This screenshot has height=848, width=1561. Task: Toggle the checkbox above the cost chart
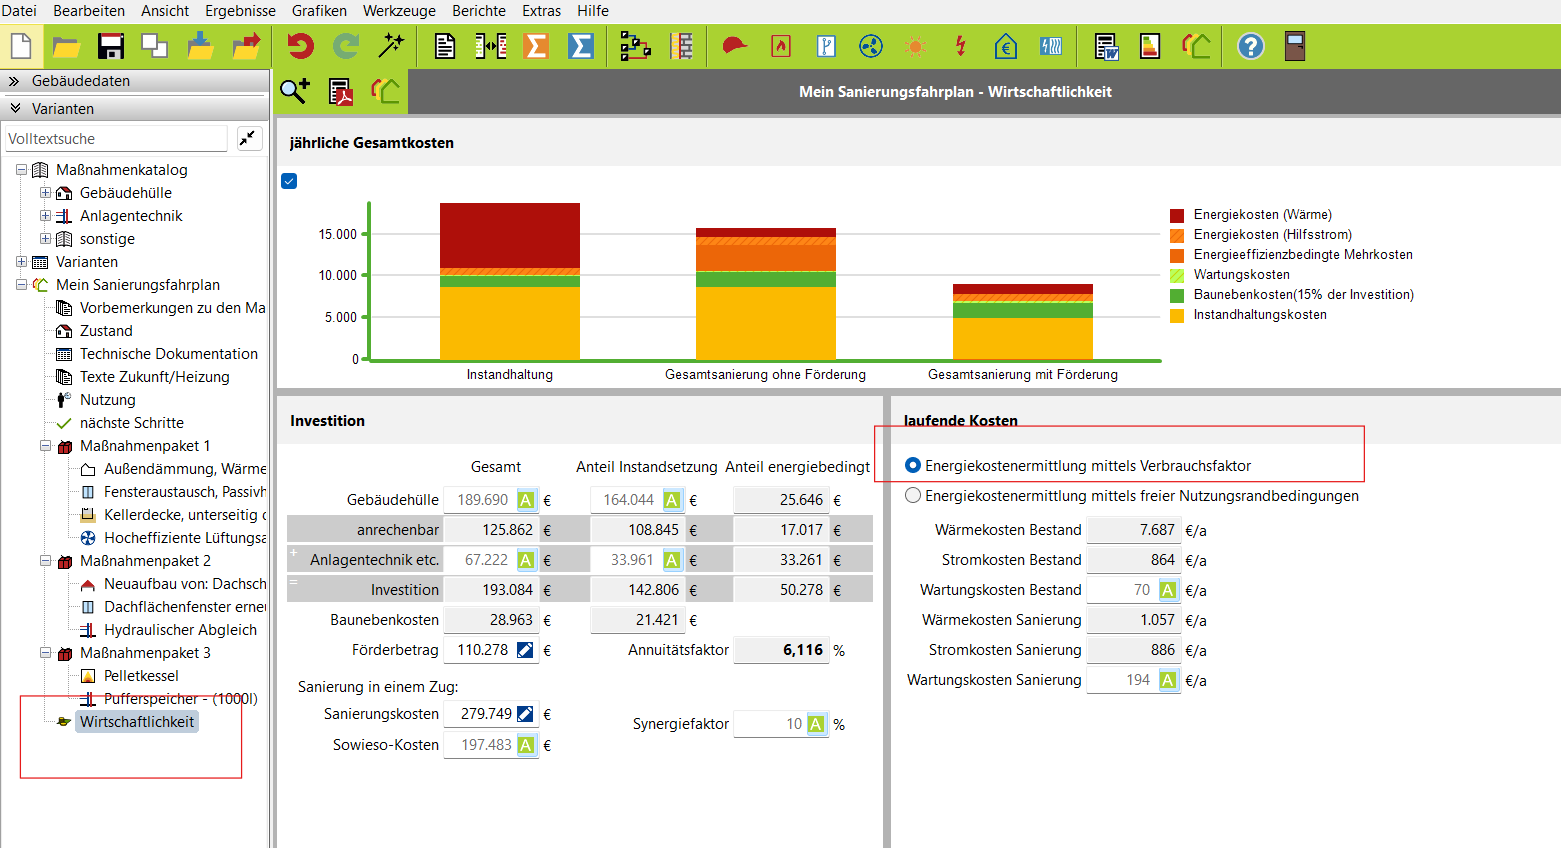coord(289,181)
